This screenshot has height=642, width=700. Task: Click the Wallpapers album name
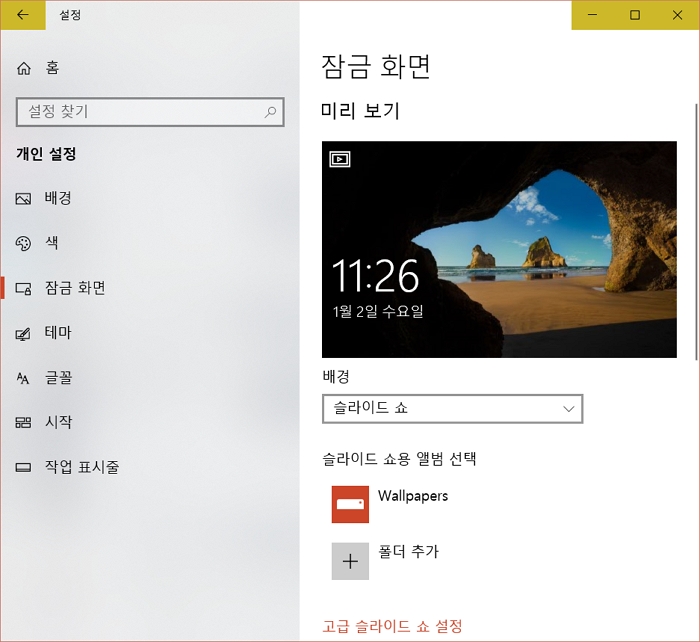point(413,496)
